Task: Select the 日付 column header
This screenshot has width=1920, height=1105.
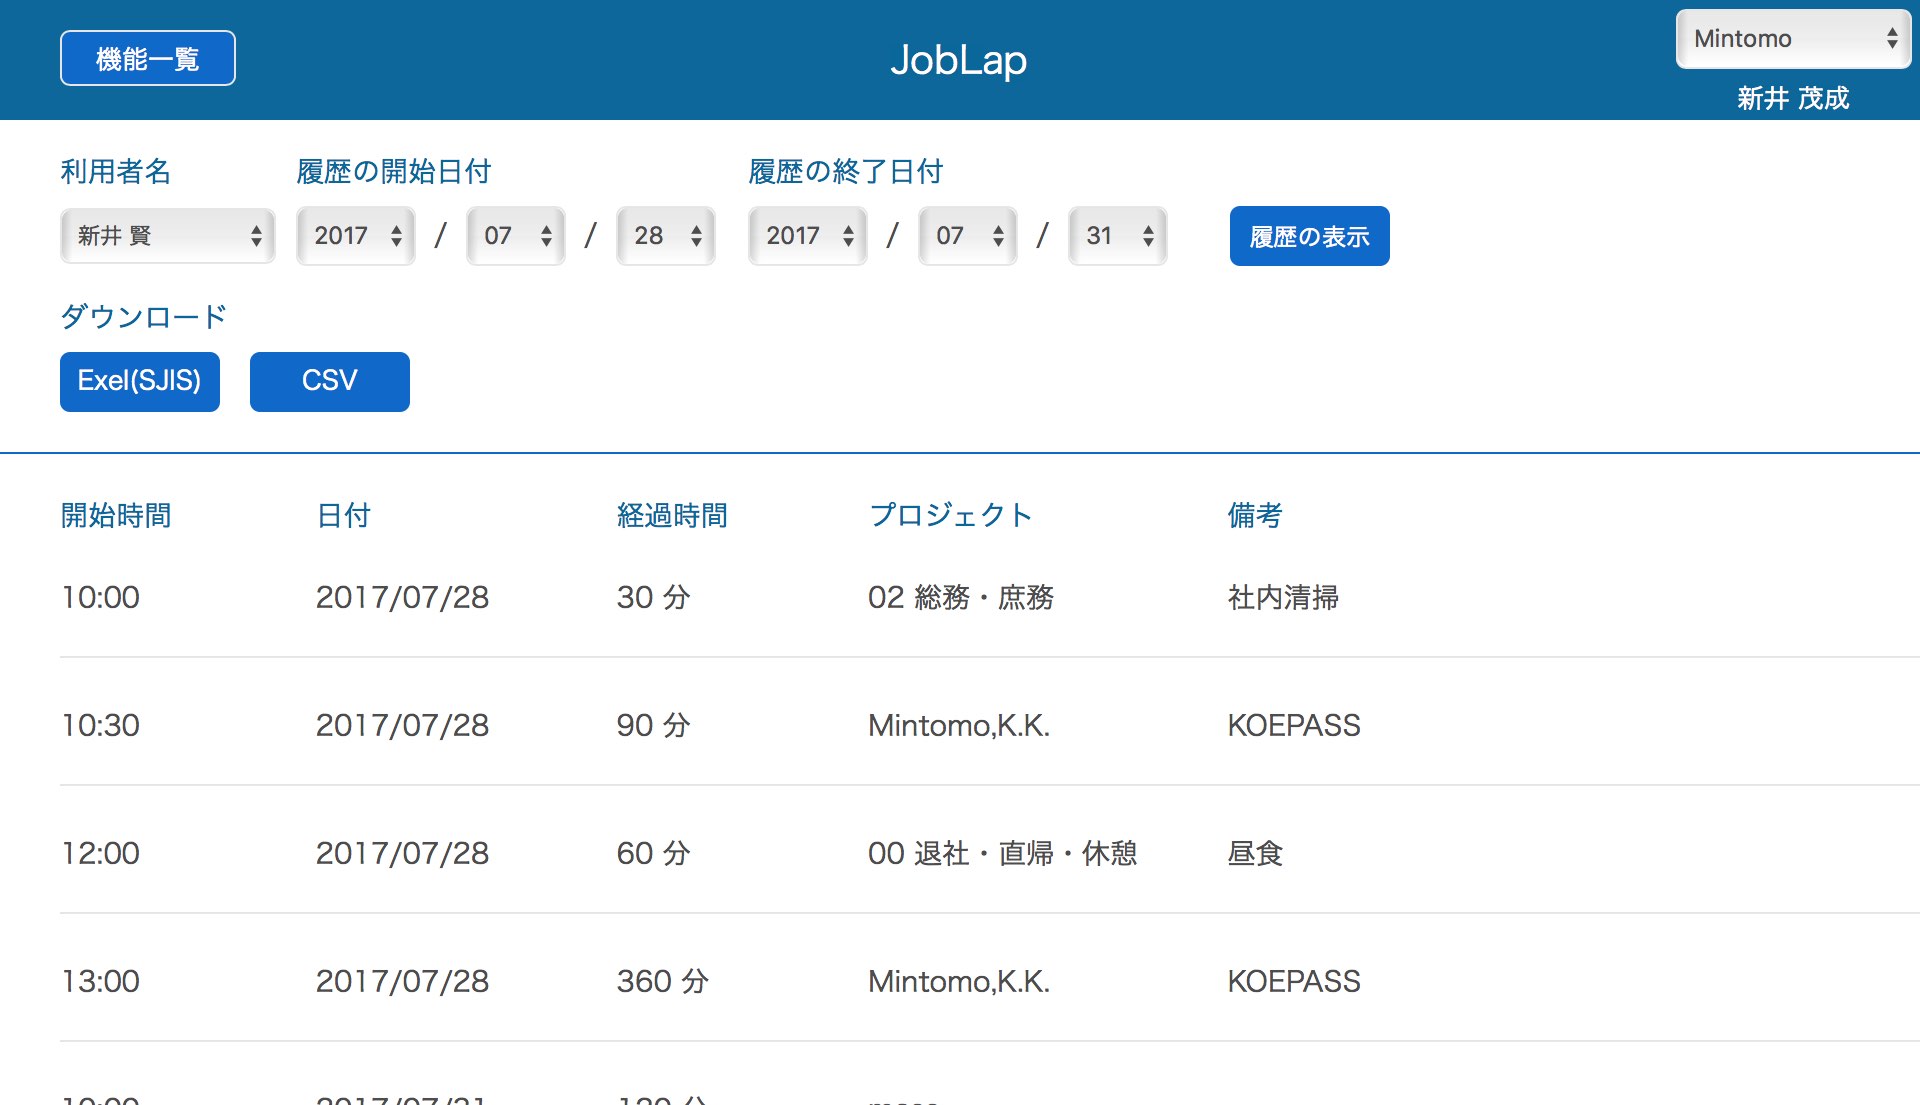Action: tap(342, 515)
